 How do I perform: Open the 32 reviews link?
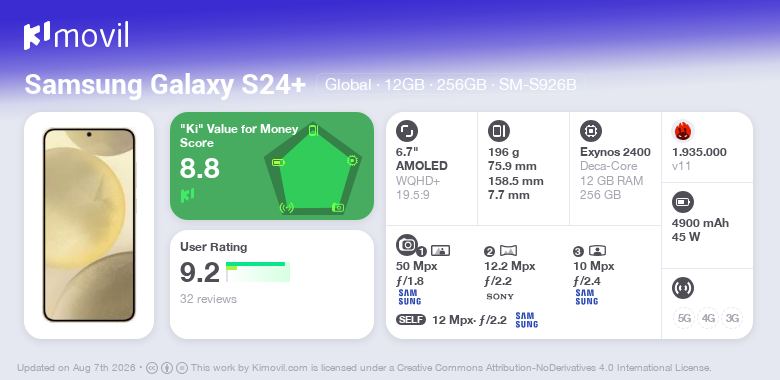(x=208, y=299)
